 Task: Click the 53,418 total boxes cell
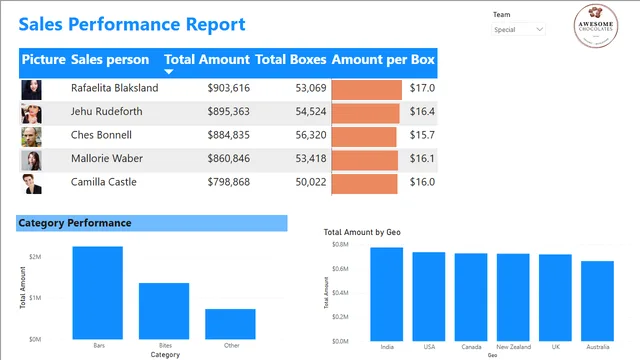pyautogui.click(x=311, y=158)
